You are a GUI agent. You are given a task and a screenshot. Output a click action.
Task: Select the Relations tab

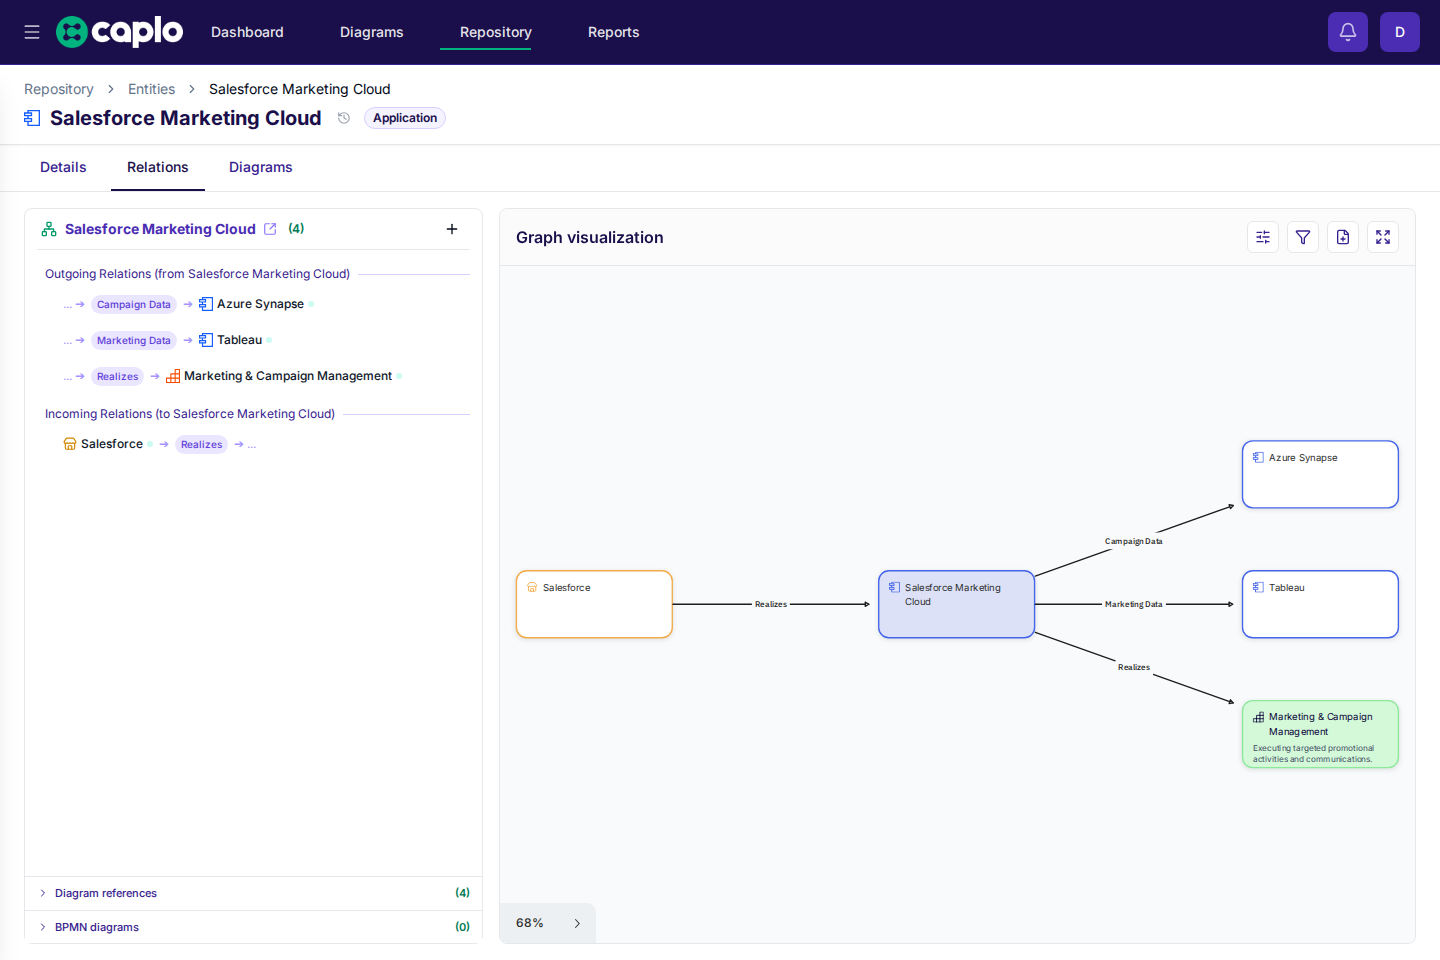pos(158,167)
